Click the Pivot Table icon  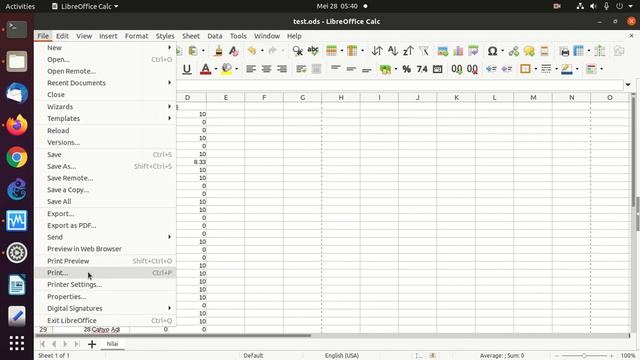(473, 51)
